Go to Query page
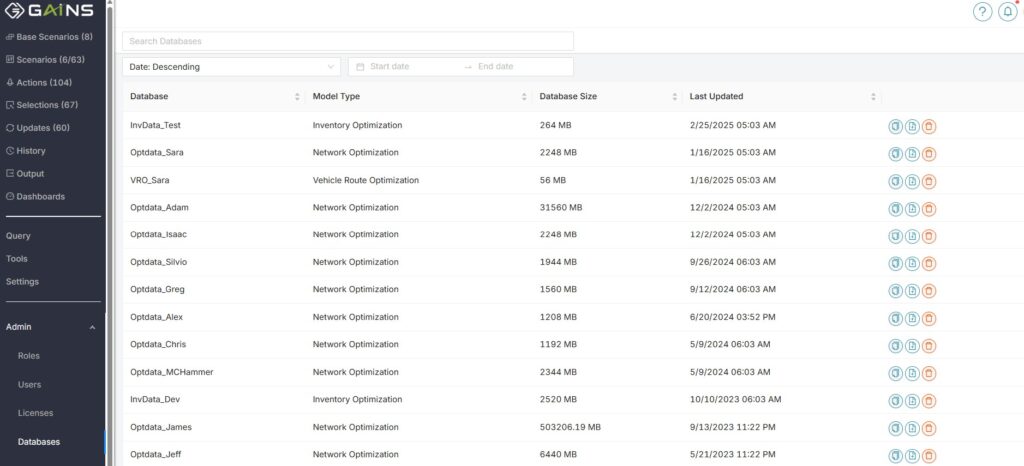The image size is (1024, 466). coord(18,236)
